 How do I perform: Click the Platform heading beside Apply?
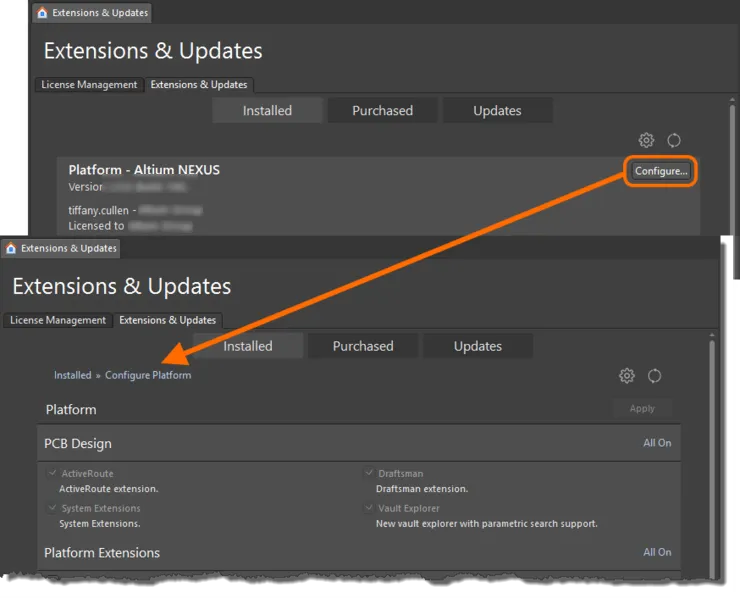(x=71, y=410)
